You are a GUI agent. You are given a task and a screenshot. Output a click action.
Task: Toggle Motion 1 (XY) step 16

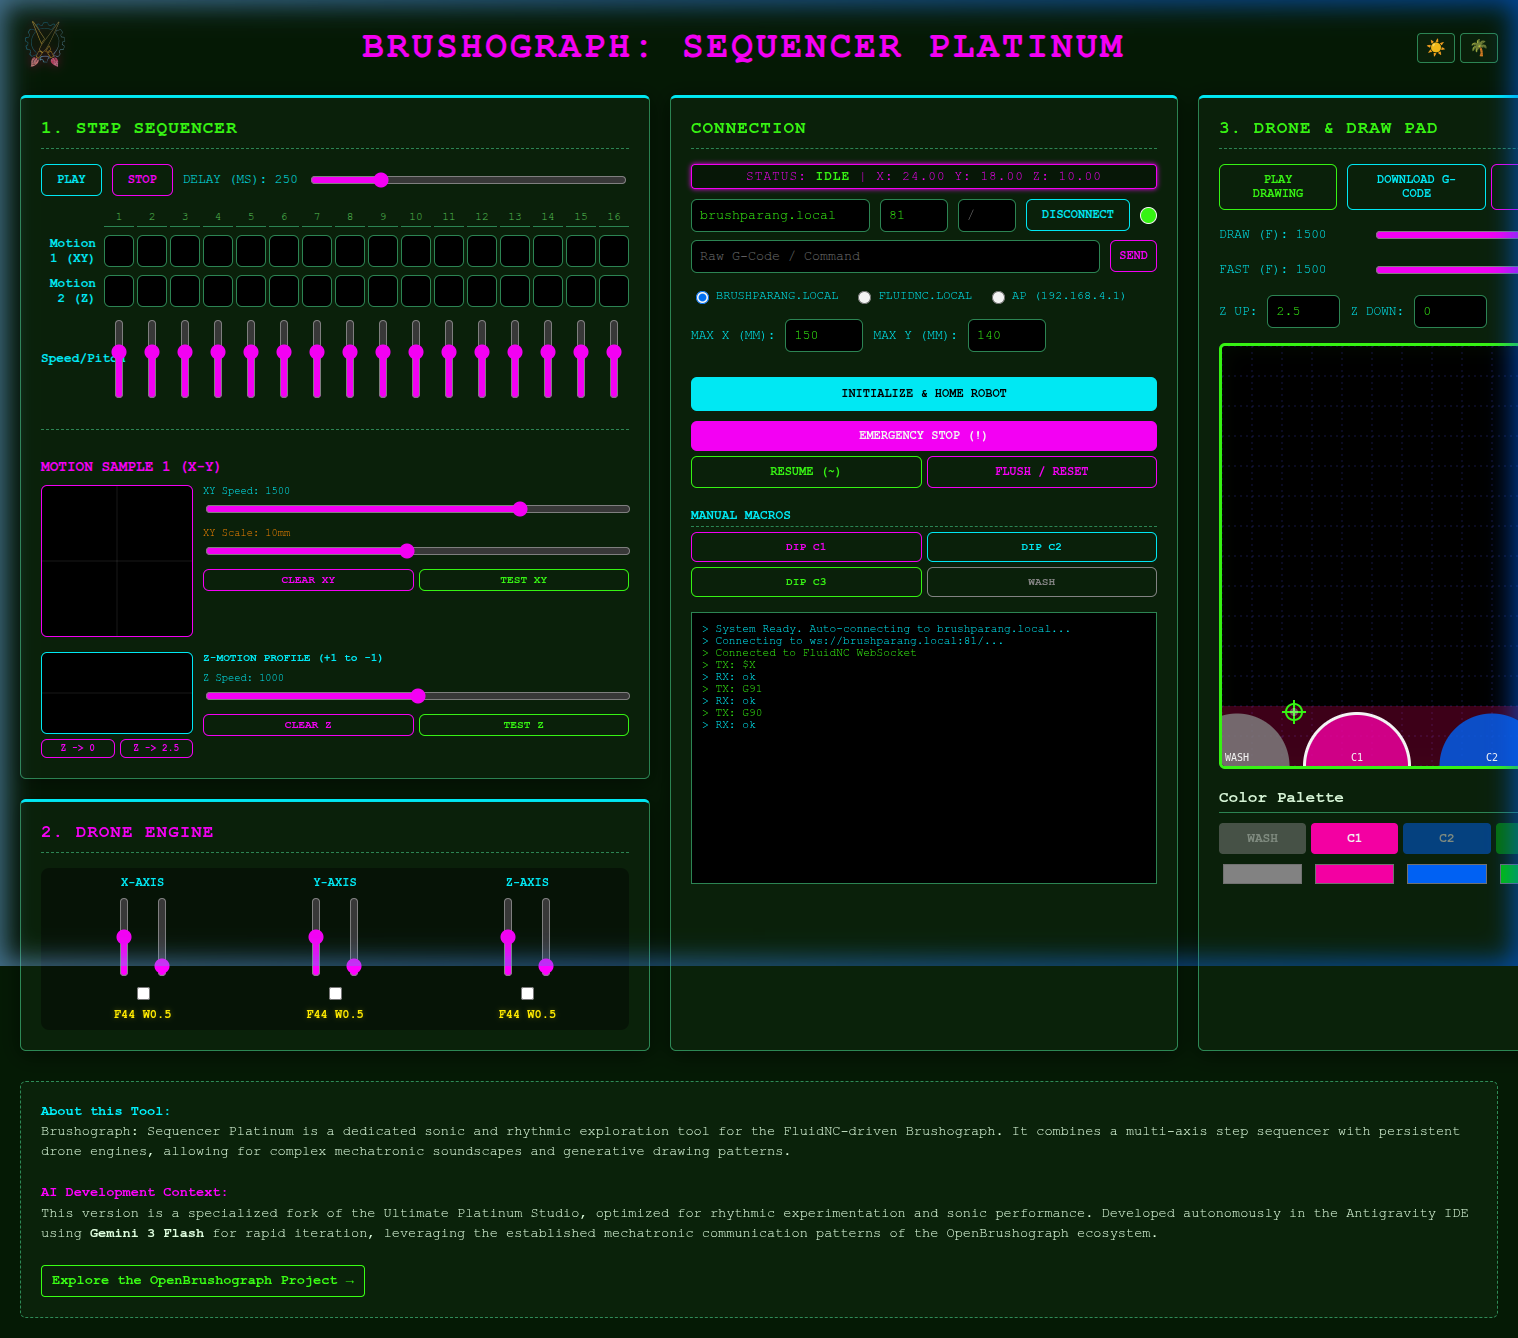[614, 251]
